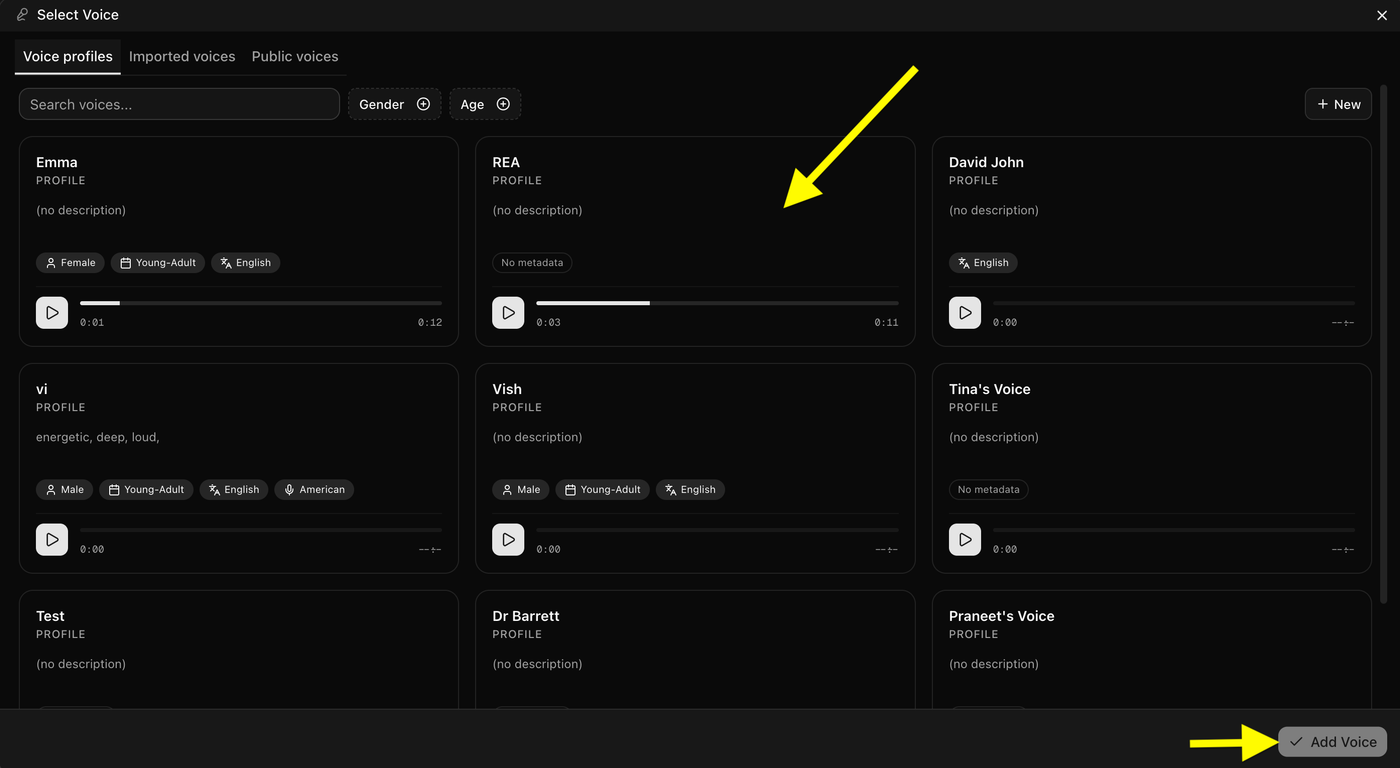
Task: Select the Test voice card title
Action: (50, 616)
